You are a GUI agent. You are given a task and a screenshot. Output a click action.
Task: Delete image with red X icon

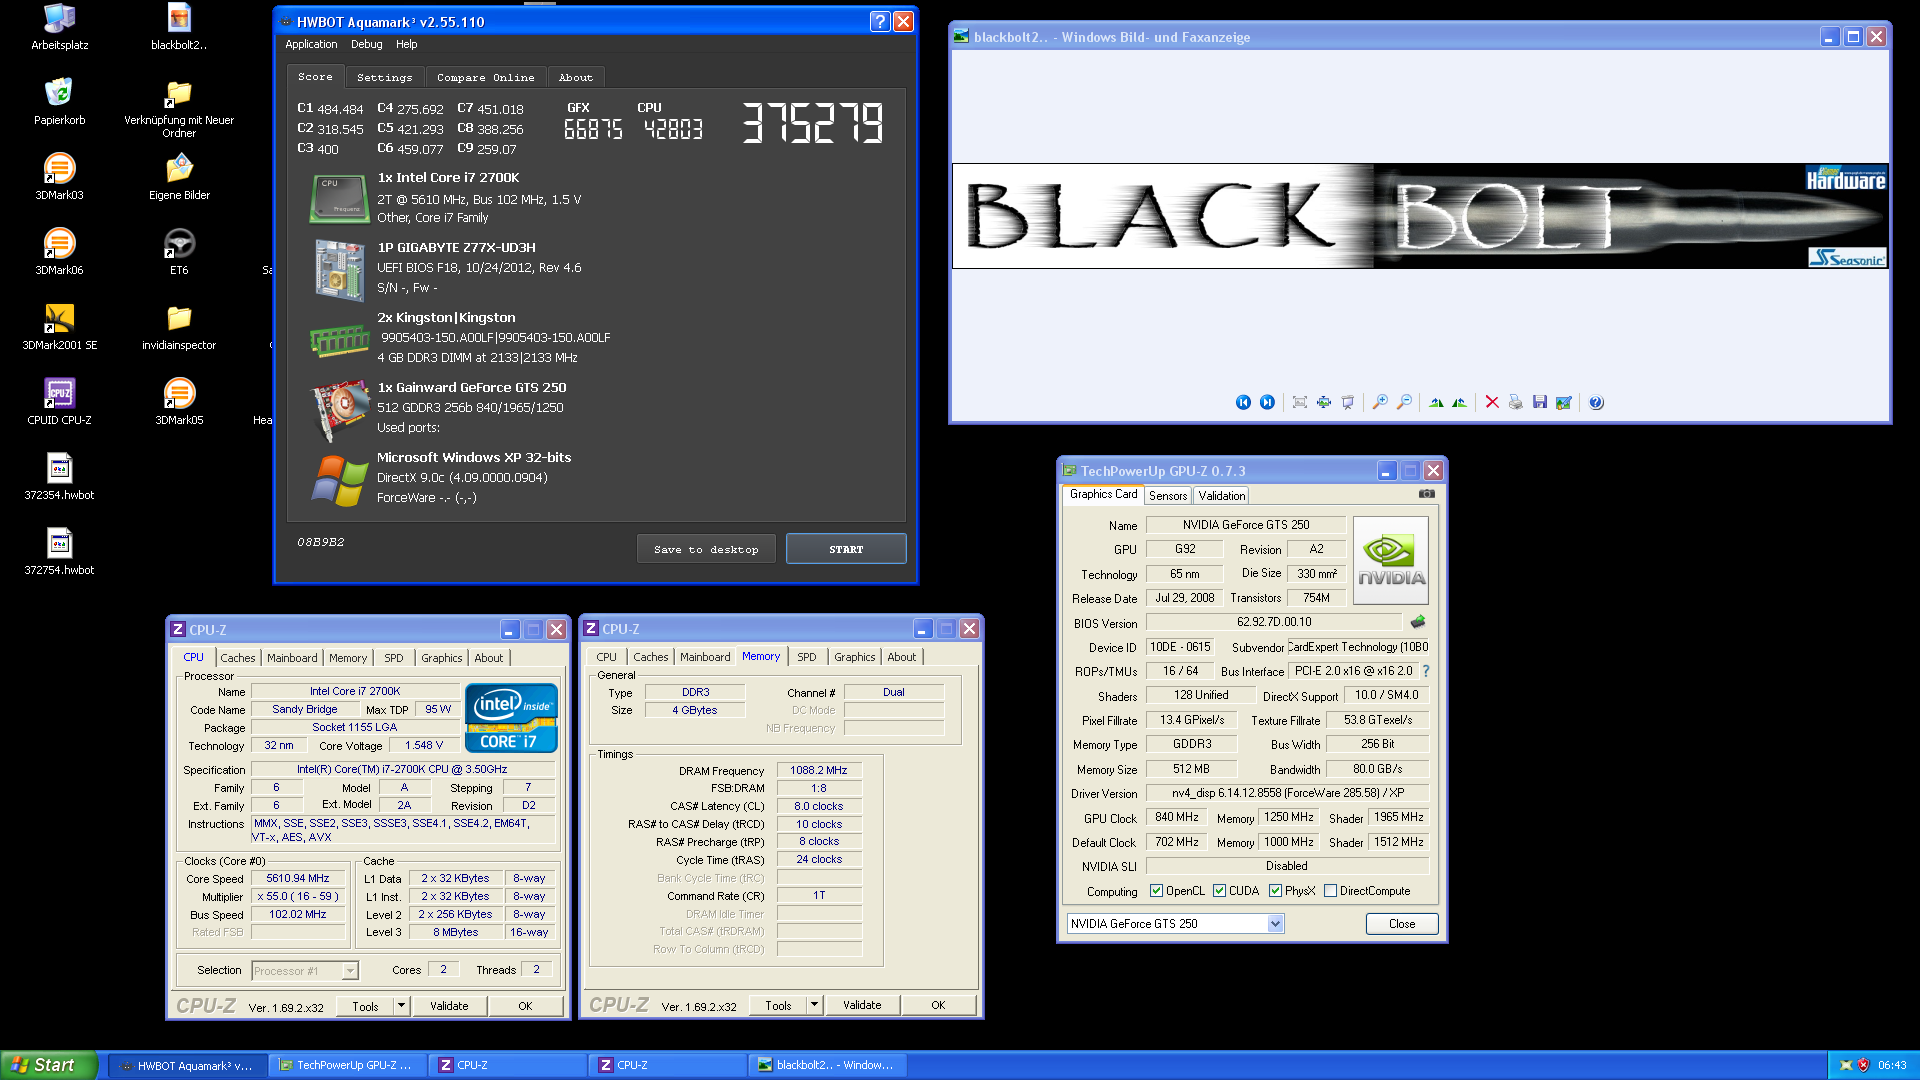coord(1492,402)
